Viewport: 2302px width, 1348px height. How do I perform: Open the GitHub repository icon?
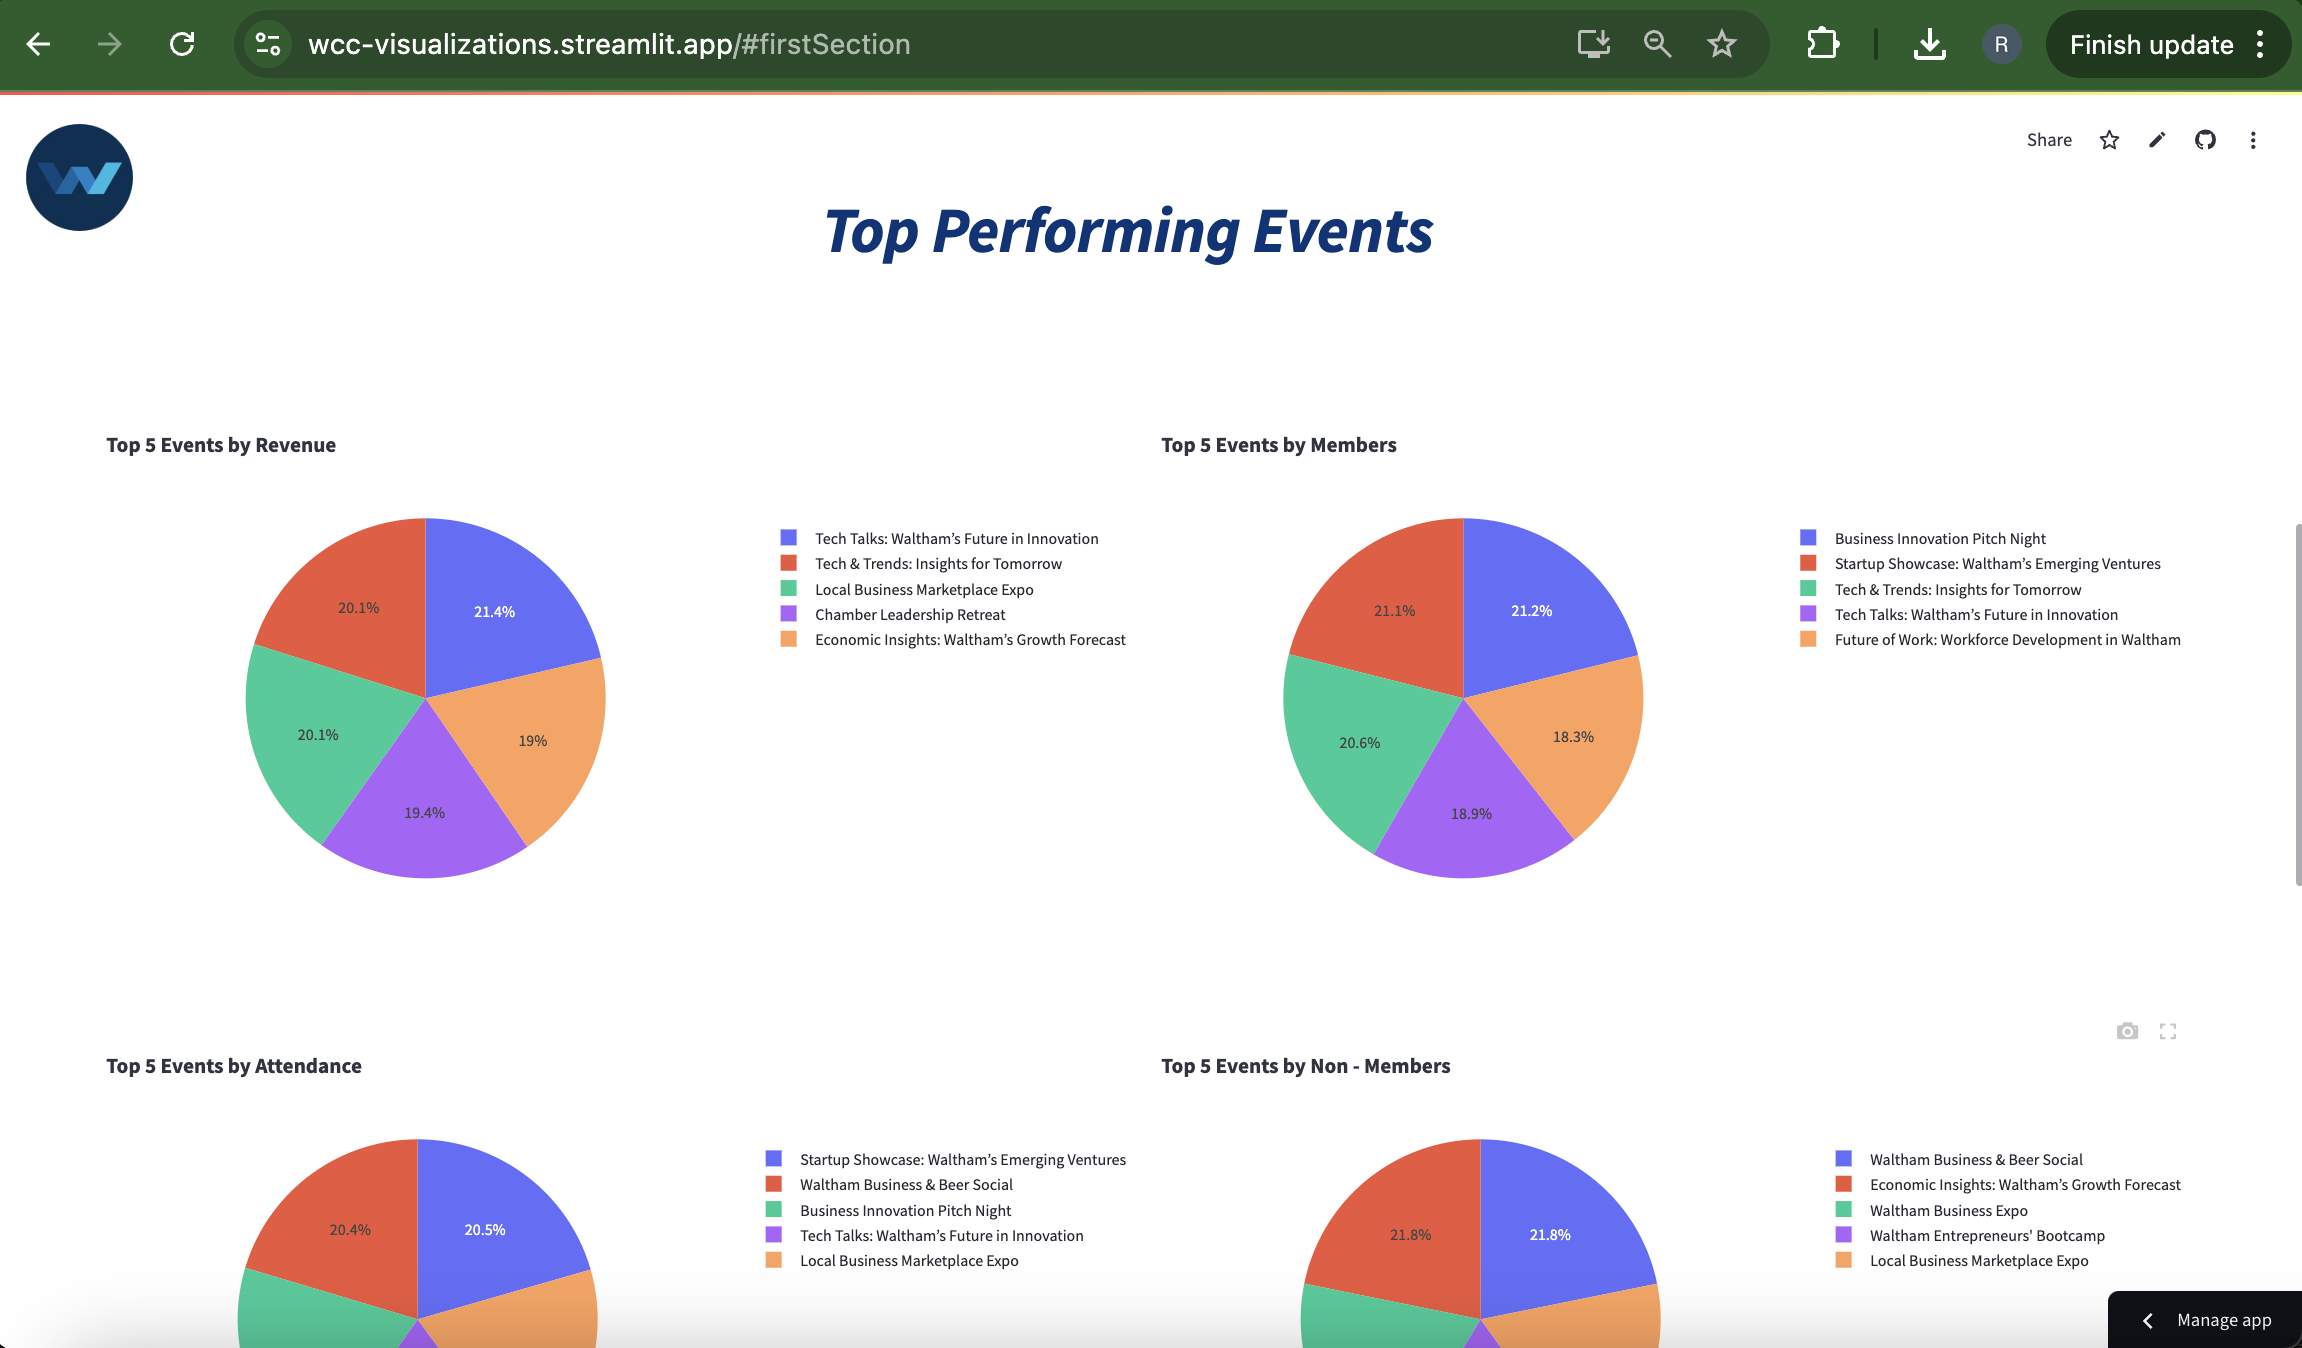(x=2205, y=140)
